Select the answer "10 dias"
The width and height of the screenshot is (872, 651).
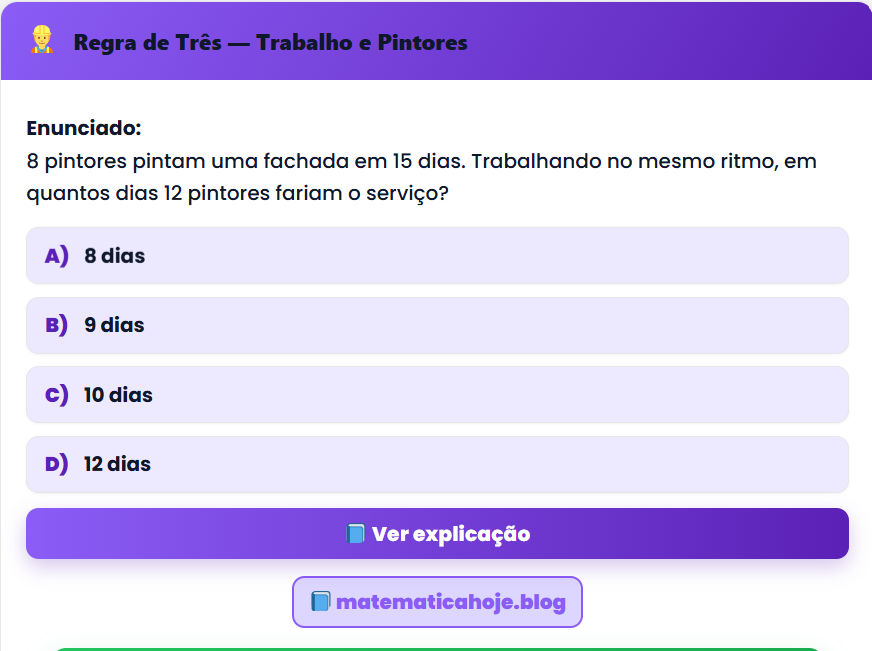click(x=436, y=394)
